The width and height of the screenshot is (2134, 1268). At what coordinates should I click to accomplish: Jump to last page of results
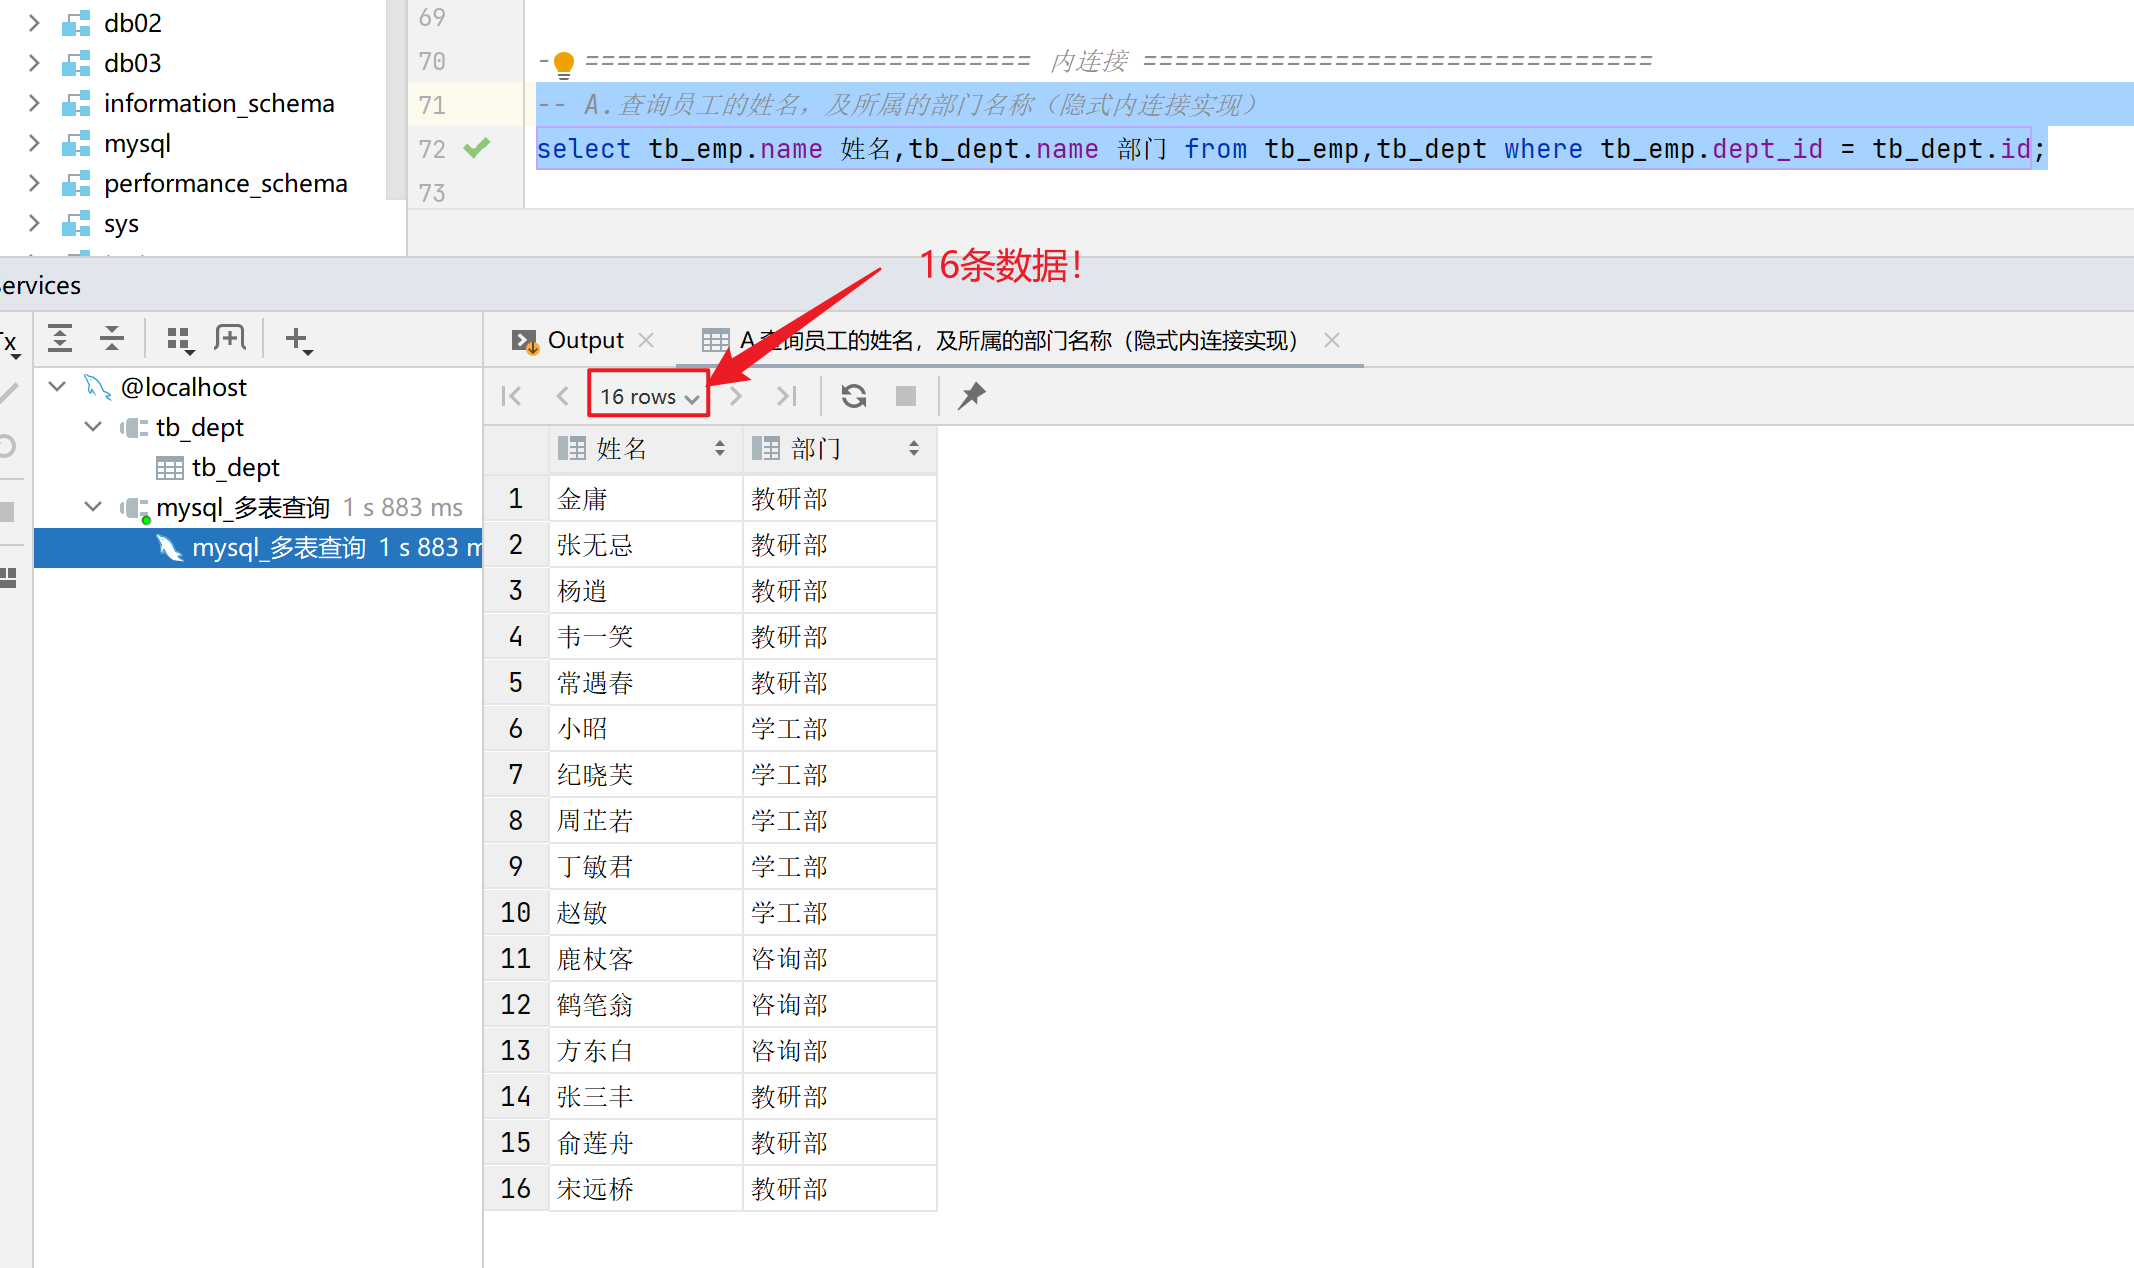click(x=787, y=396)
